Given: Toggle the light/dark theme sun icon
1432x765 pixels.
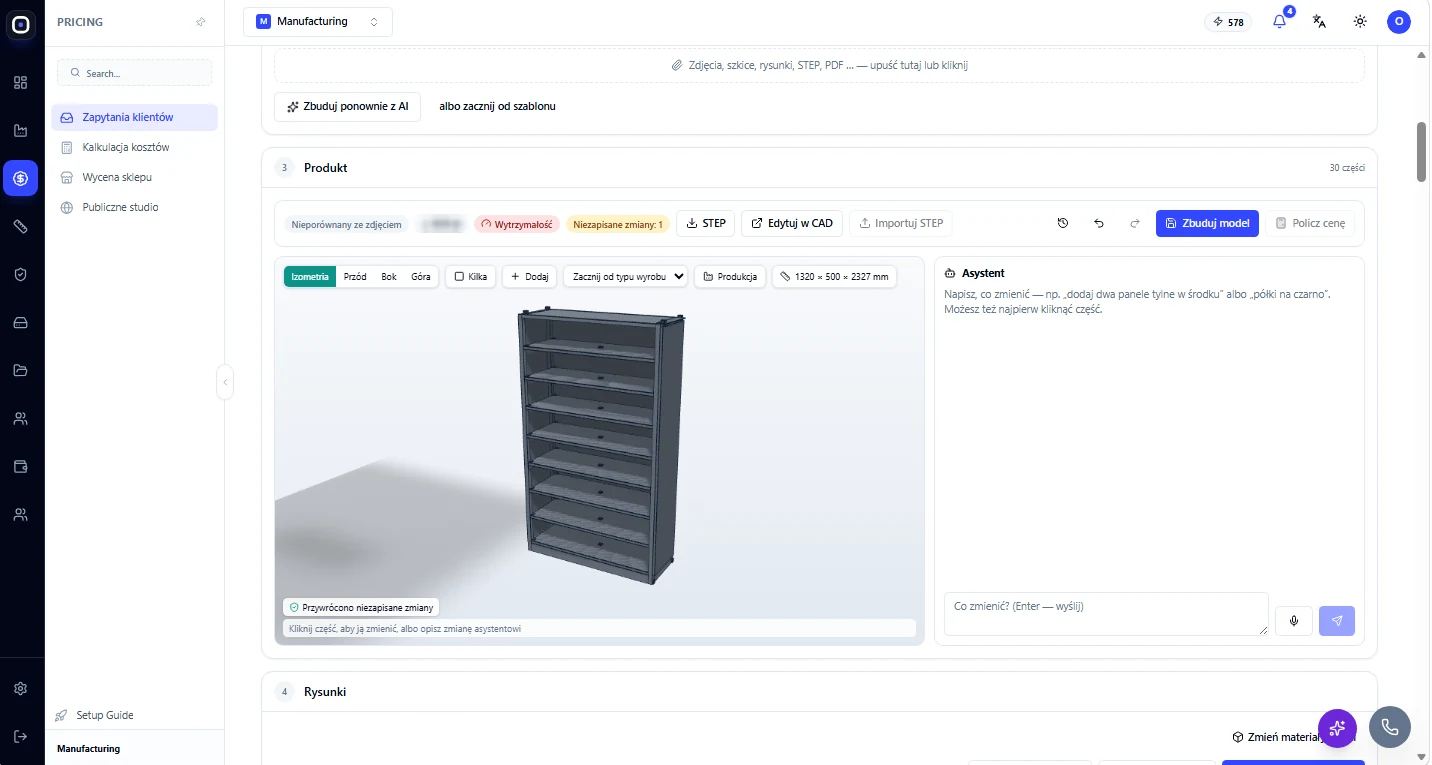Looking at the screenshot, I should pyautogui.click(x=1360, y=21).
